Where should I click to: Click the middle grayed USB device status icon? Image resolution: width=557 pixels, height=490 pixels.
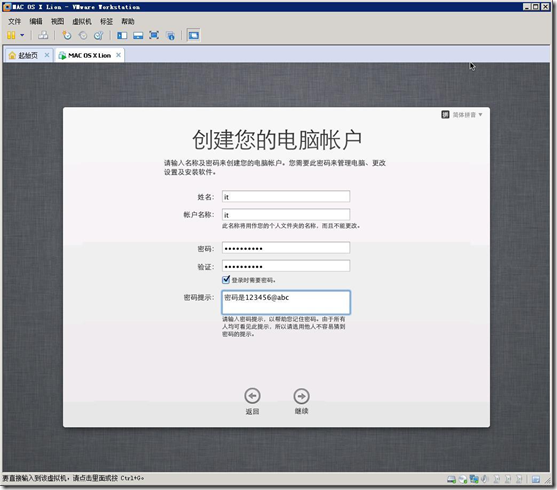pos(508,479)
